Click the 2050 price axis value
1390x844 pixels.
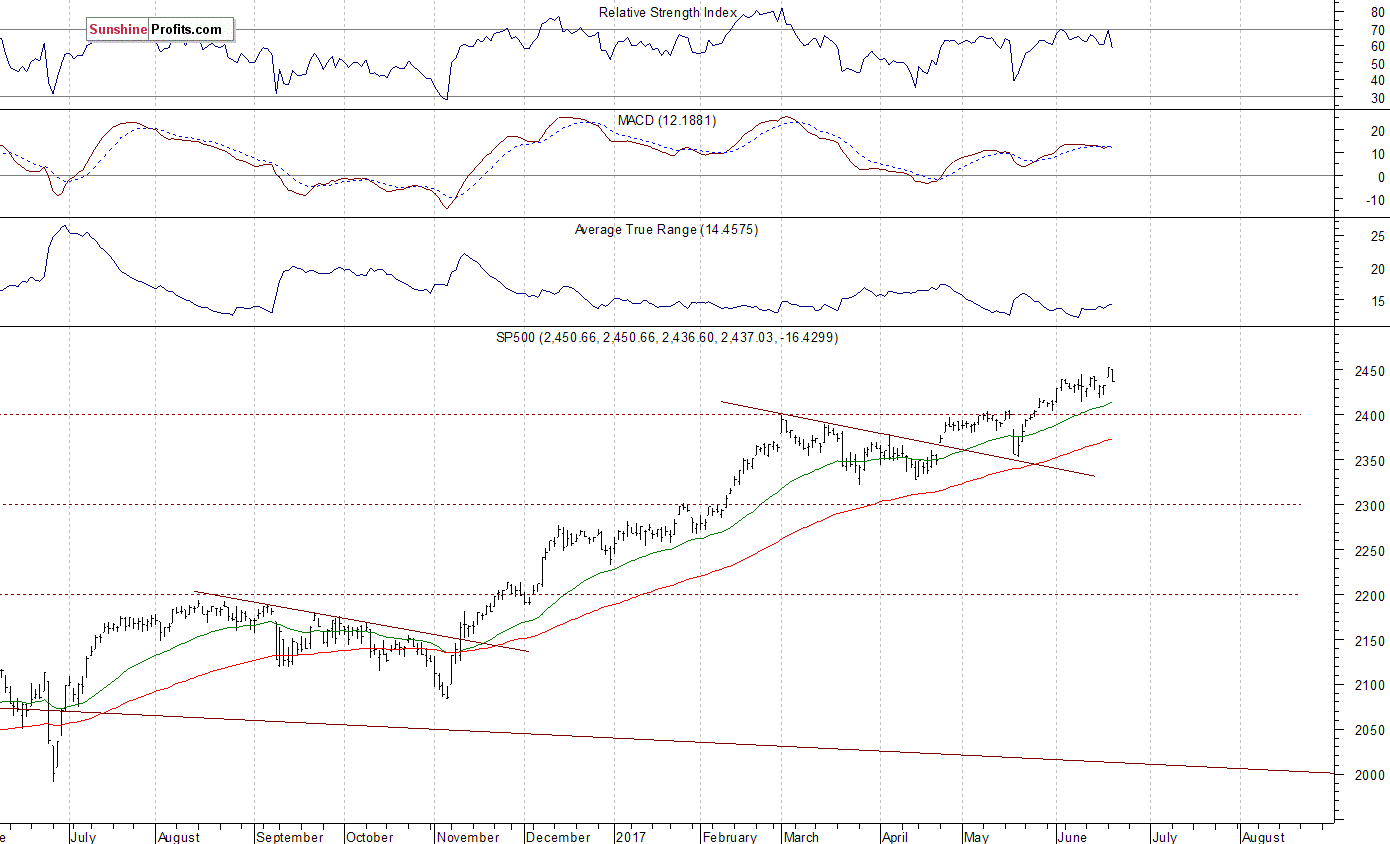[x=1369, y=731]
